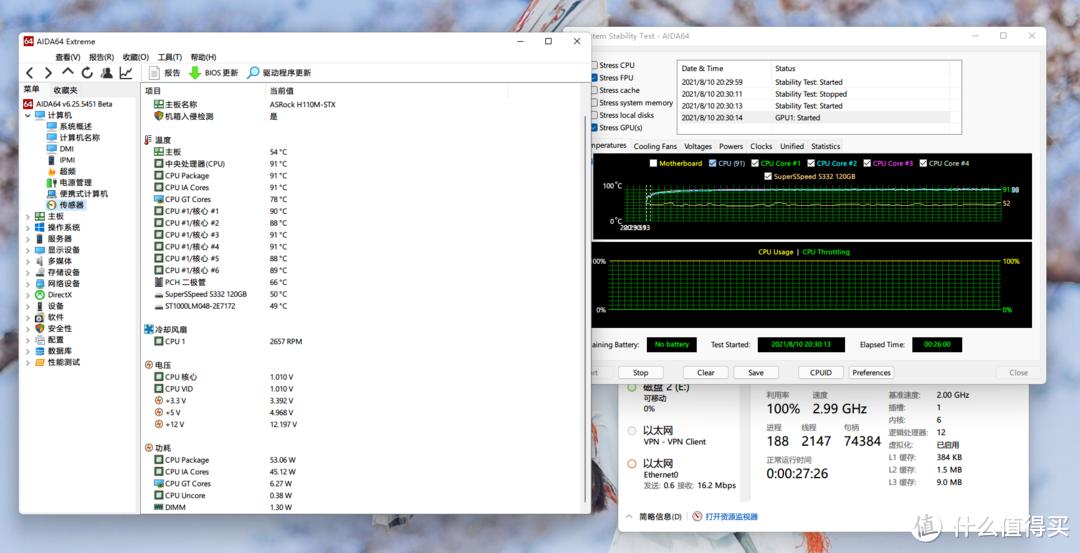Launch 驱动程序更新 driver update

click(279, 72)
